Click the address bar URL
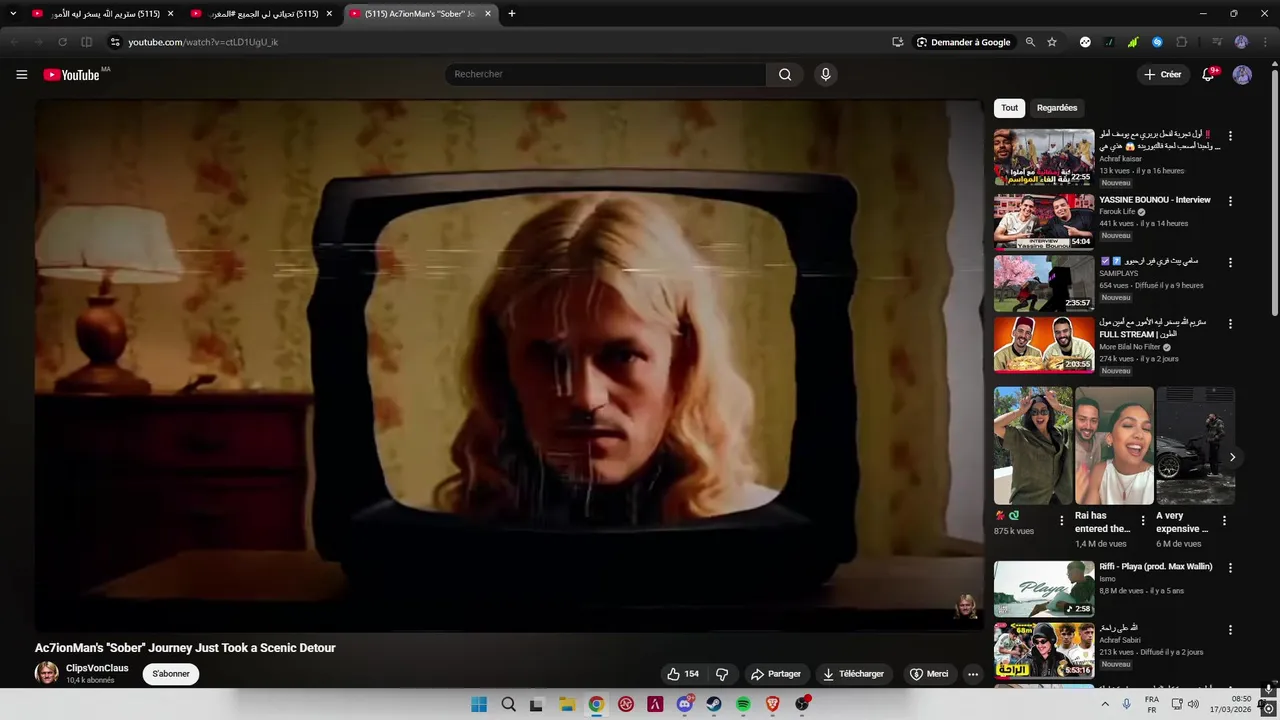The width and height of the screenshot is (1280, 720). (203, 42)
